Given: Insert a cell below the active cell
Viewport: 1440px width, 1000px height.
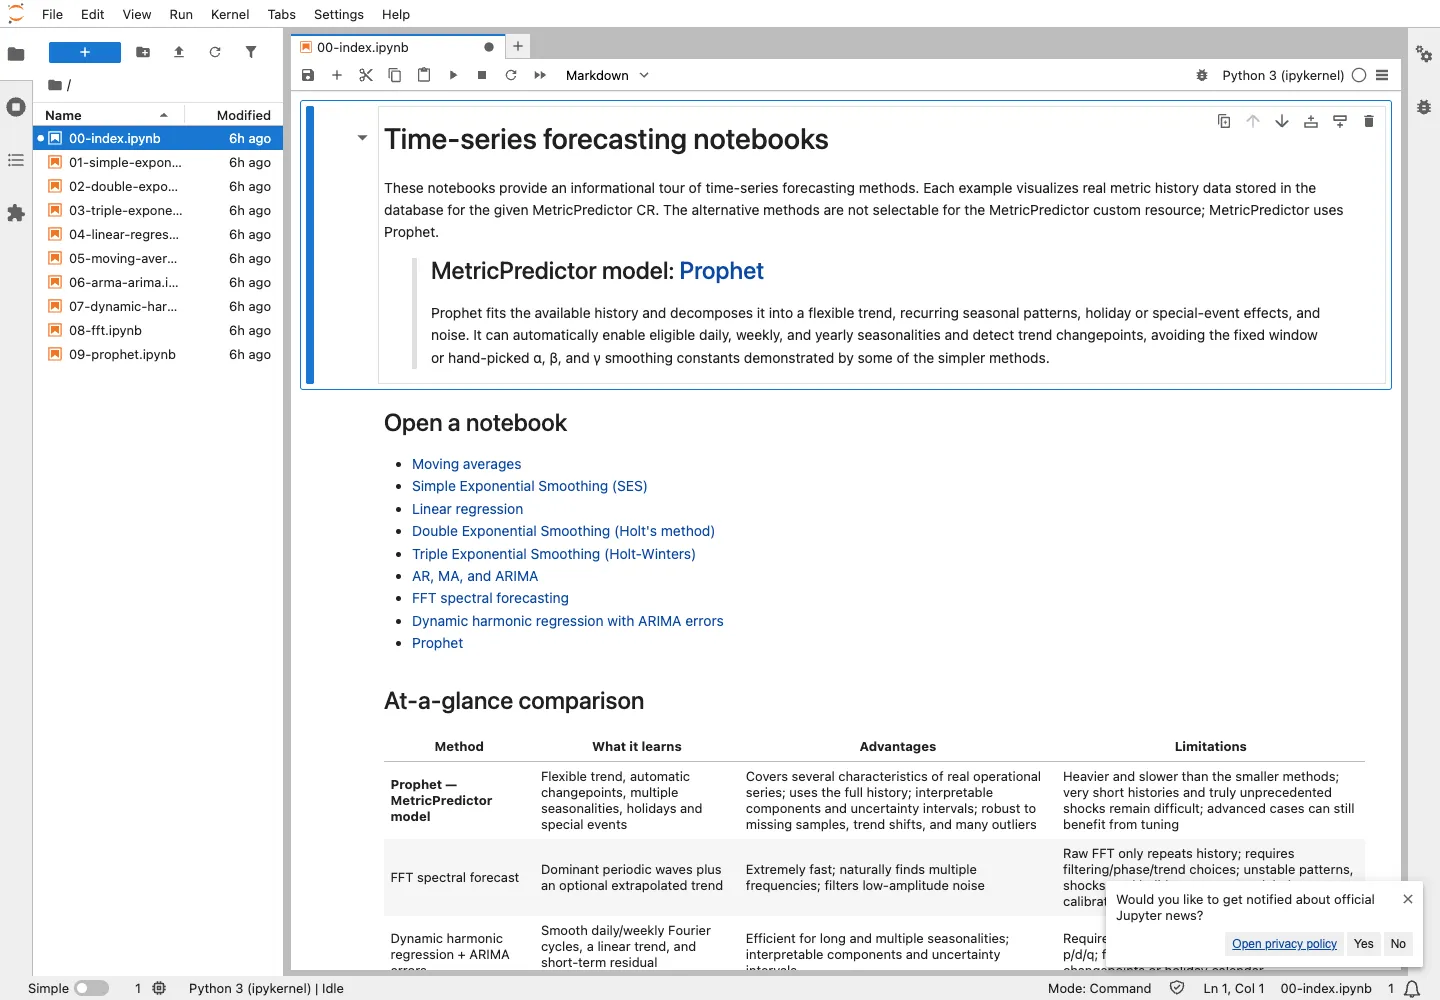Looking at the screenshot, I should coord(1340,121).
